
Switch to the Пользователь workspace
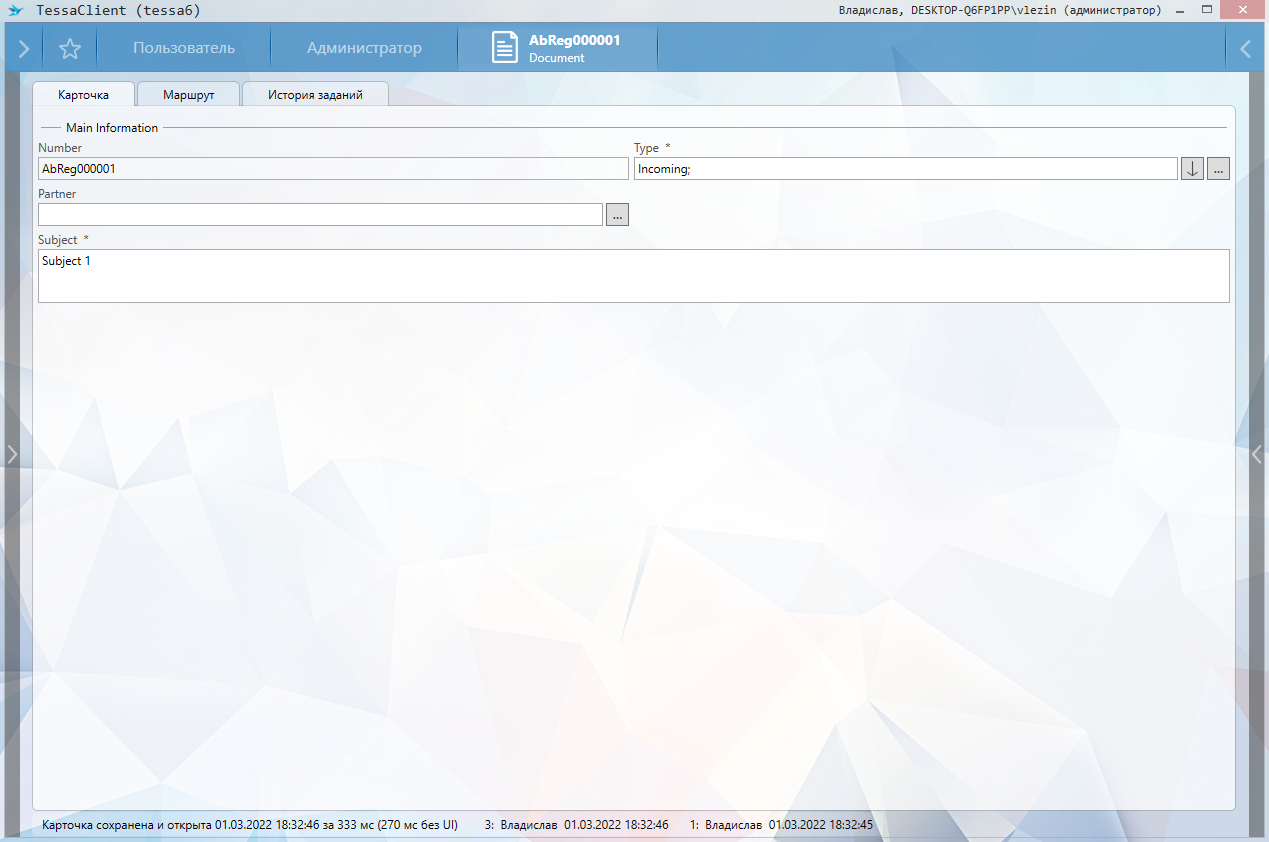[x=184, y=48]
